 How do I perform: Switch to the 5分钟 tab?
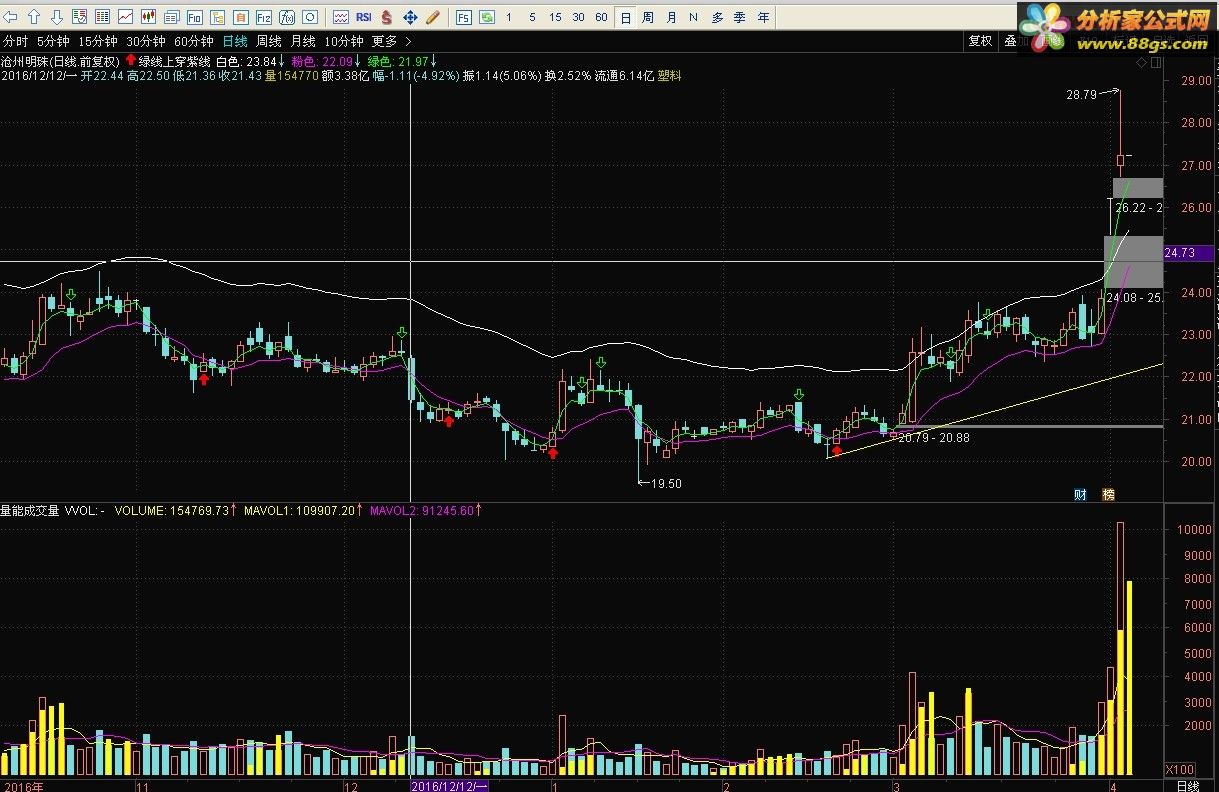[x=53, y=41]
